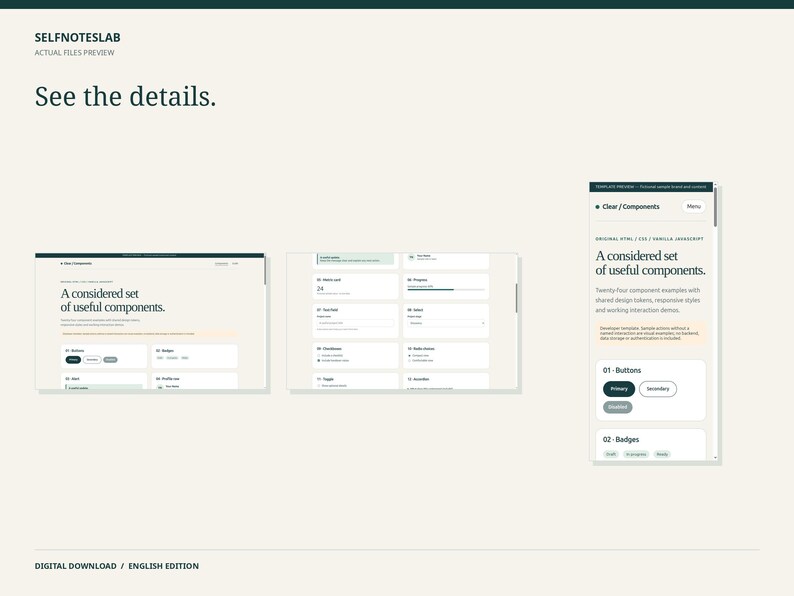The image size is (794, 596).
Task: Click scroll-down arrow in mobile preview
Action: 715,458
